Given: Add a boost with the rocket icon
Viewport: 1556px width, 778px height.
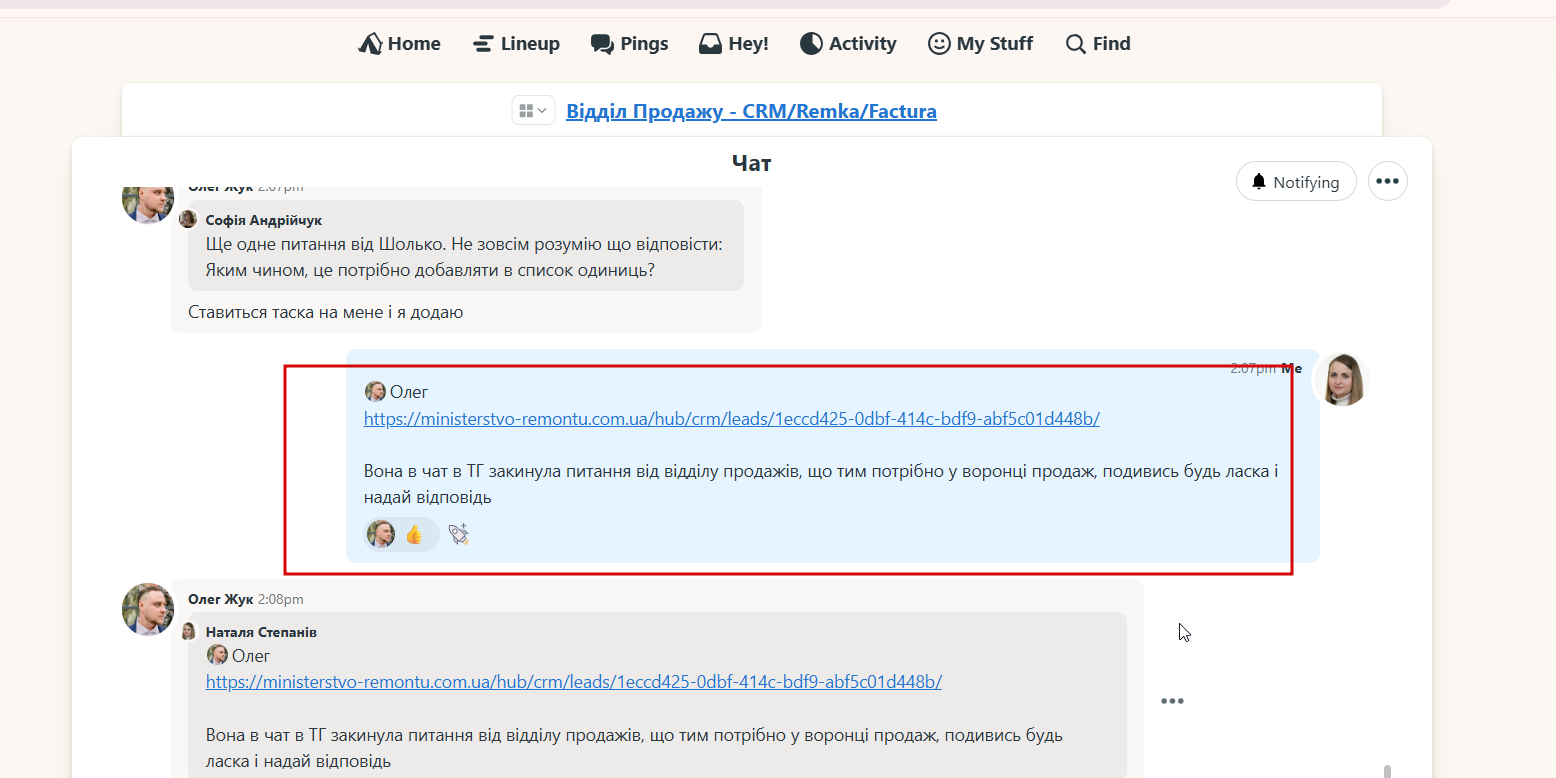Looking at the screenshot, I should tap(459, 534).
